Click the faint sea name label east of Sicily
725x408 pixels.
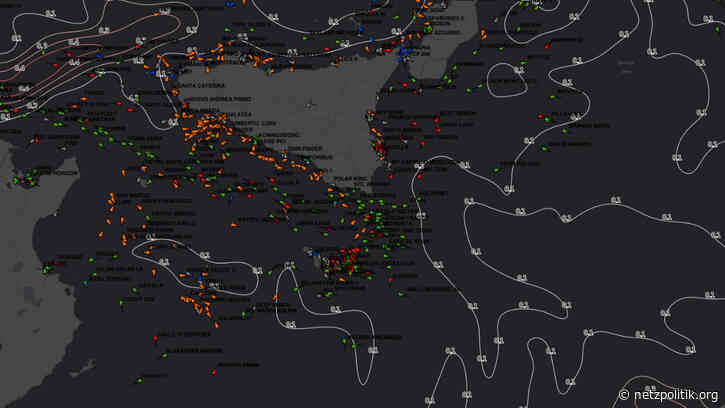pos(626,66)
